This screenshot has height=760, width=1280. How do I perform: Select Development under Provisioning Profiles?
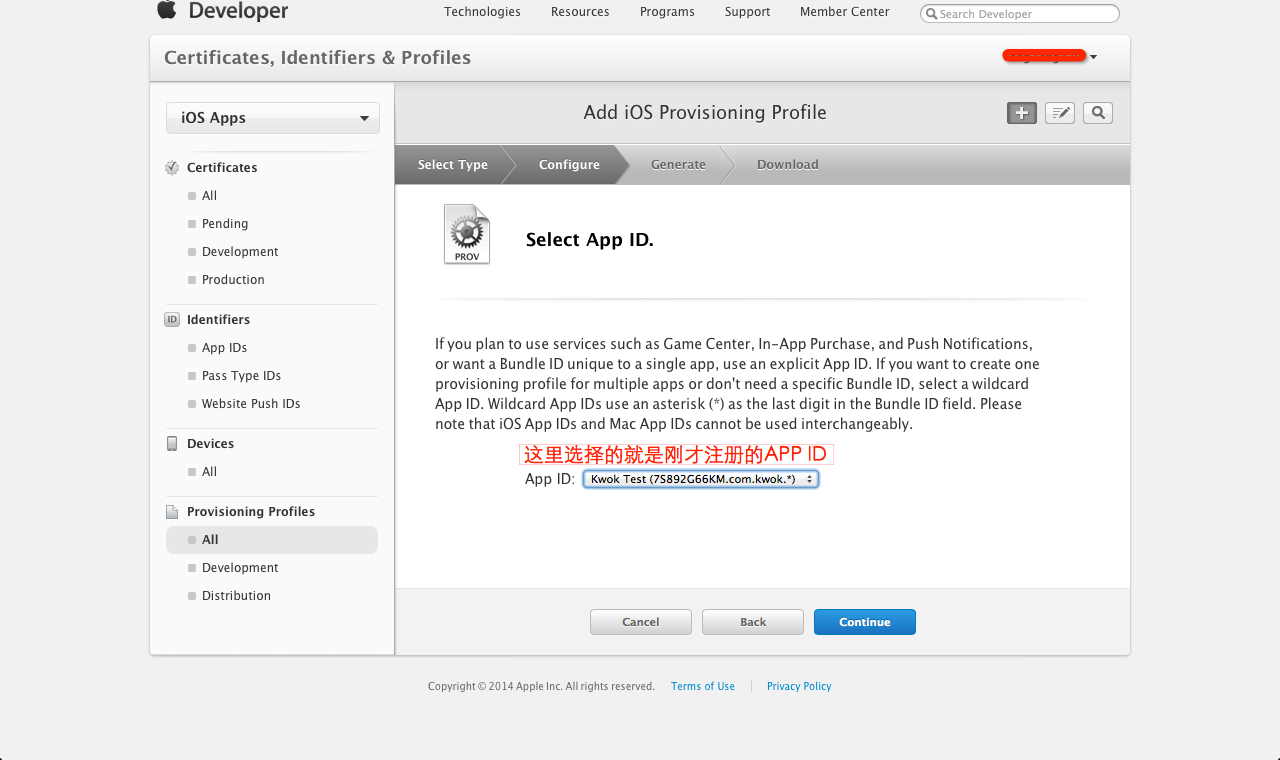click(x=240, y=568)
